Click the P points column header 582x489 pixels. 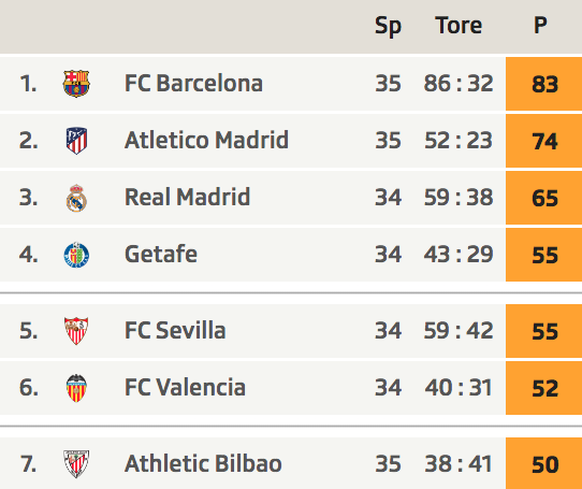(540, 25)
